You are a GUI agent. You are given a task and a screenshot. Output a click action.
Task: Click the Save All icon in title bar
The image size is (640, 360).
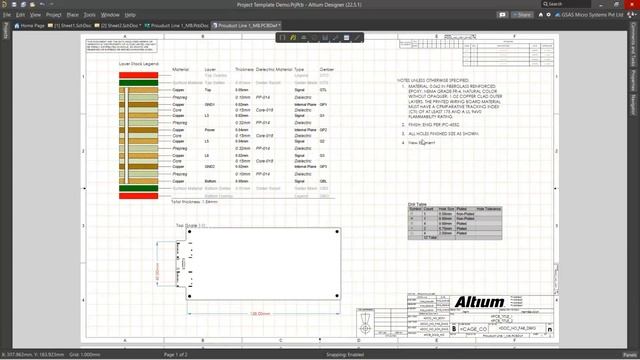[x=23, y=4]
